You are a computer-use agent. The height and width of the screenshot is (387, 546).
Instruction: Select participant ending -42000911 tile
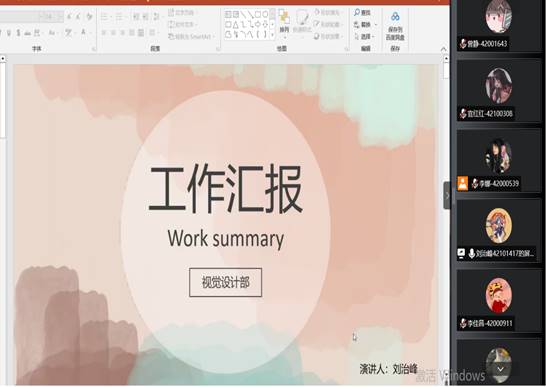point(499,300)
